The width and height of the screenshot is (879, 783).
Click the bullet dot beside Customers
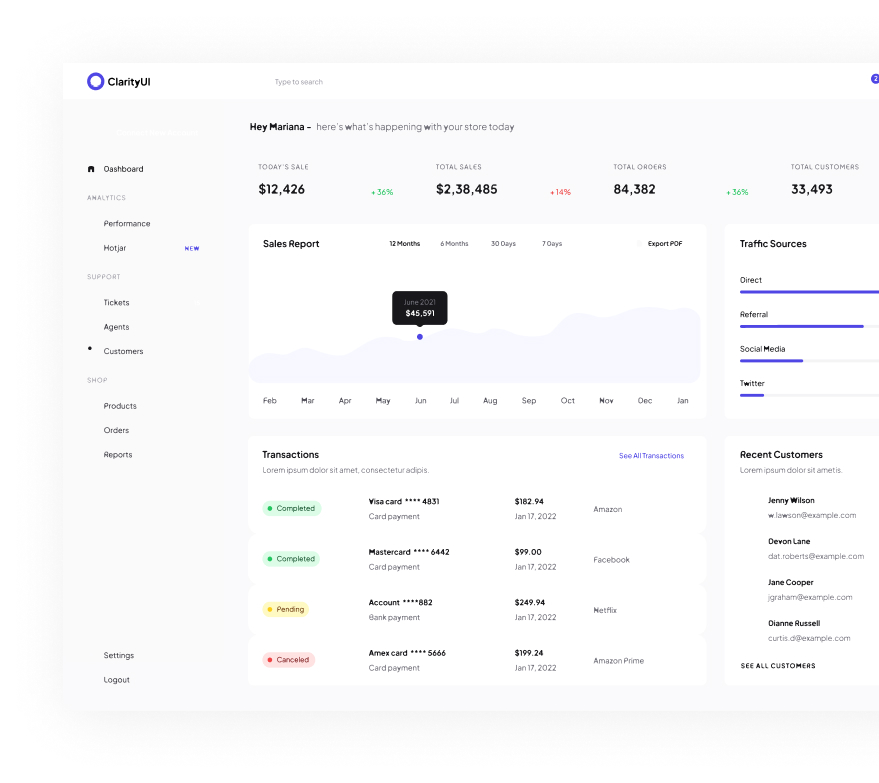coord(90,348)
